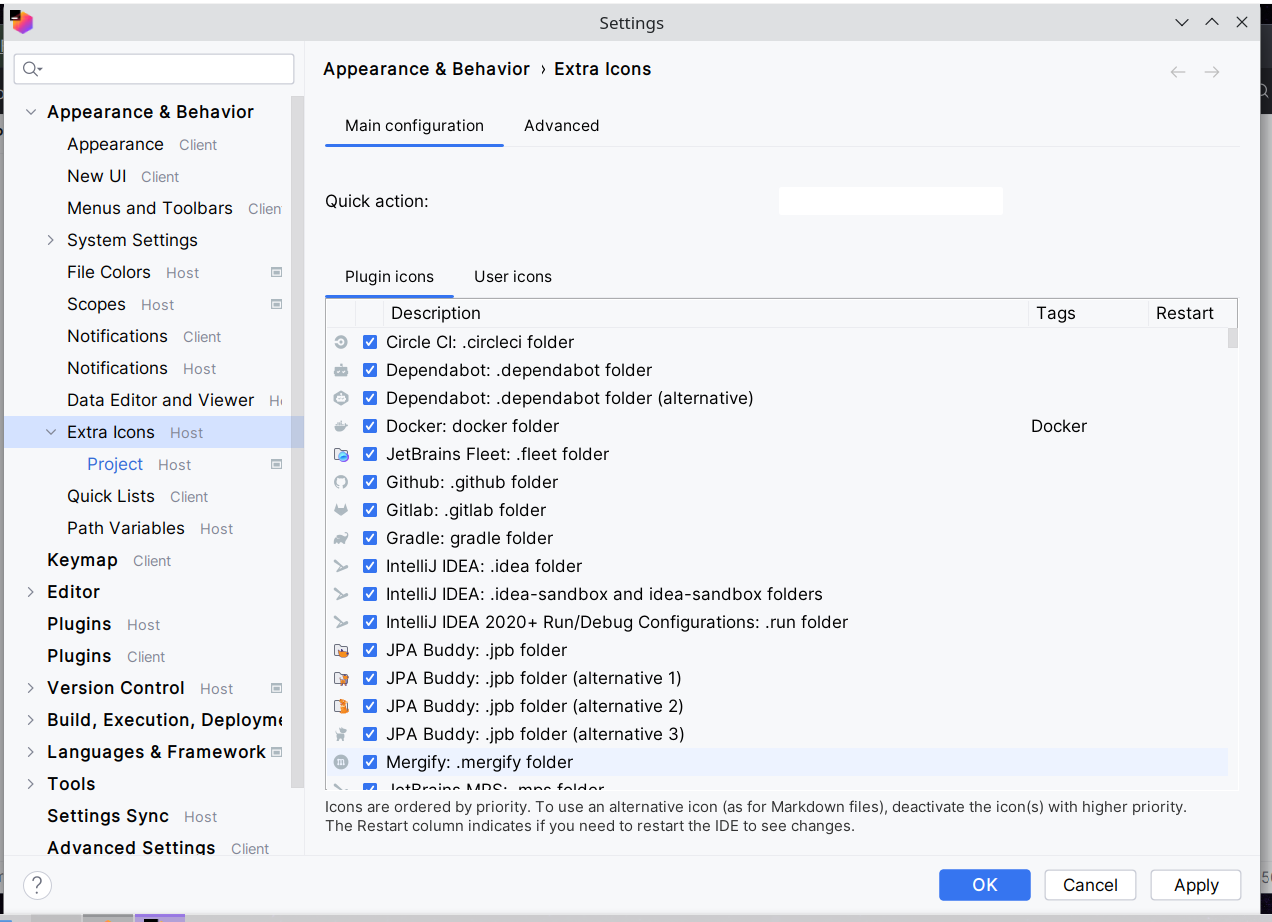Viewport: 1272px width, 922px height.
Task: Collapse the Appearance & Behavior section
Action: (x=30, y=111)
